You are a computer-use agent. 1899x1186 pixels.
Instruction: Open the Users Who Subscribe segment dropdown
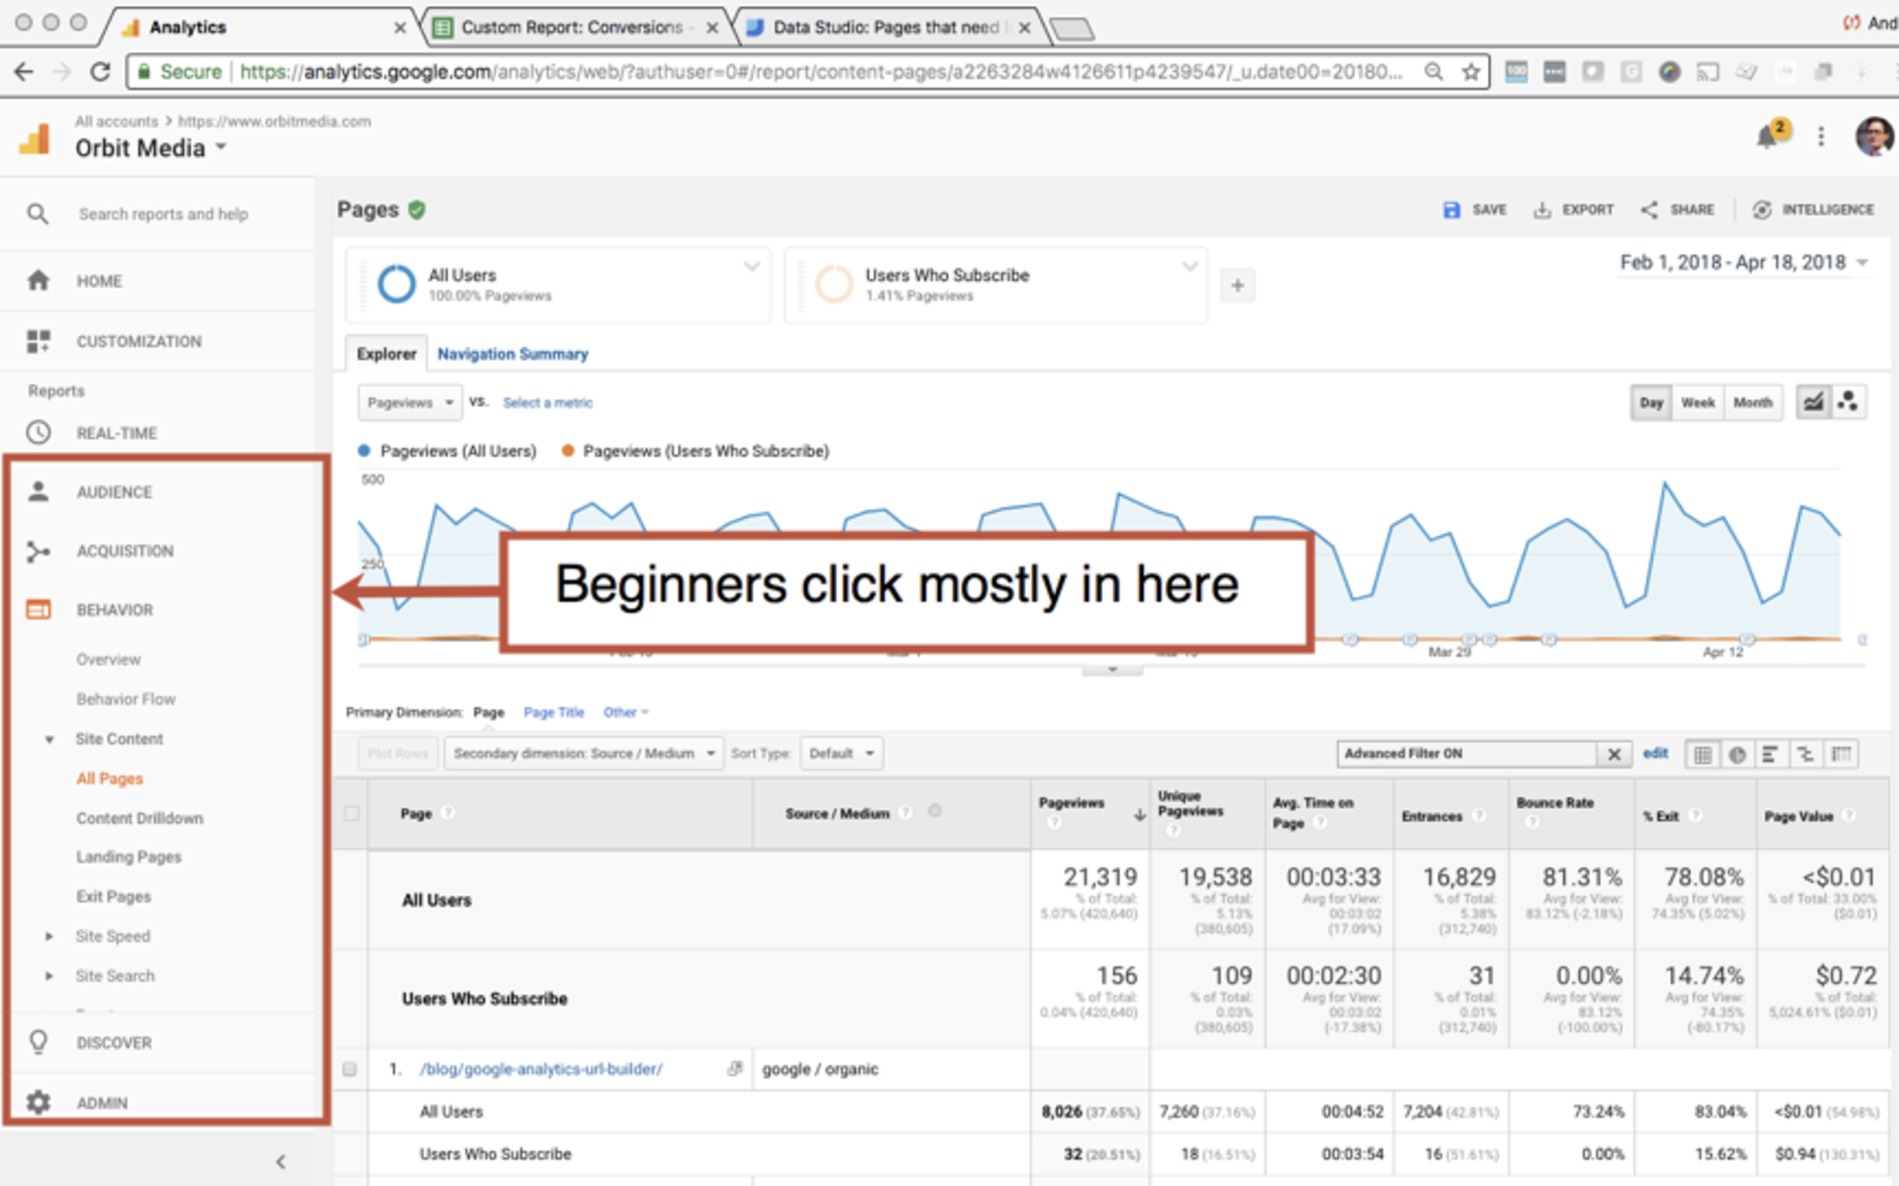pos(1189,267)
